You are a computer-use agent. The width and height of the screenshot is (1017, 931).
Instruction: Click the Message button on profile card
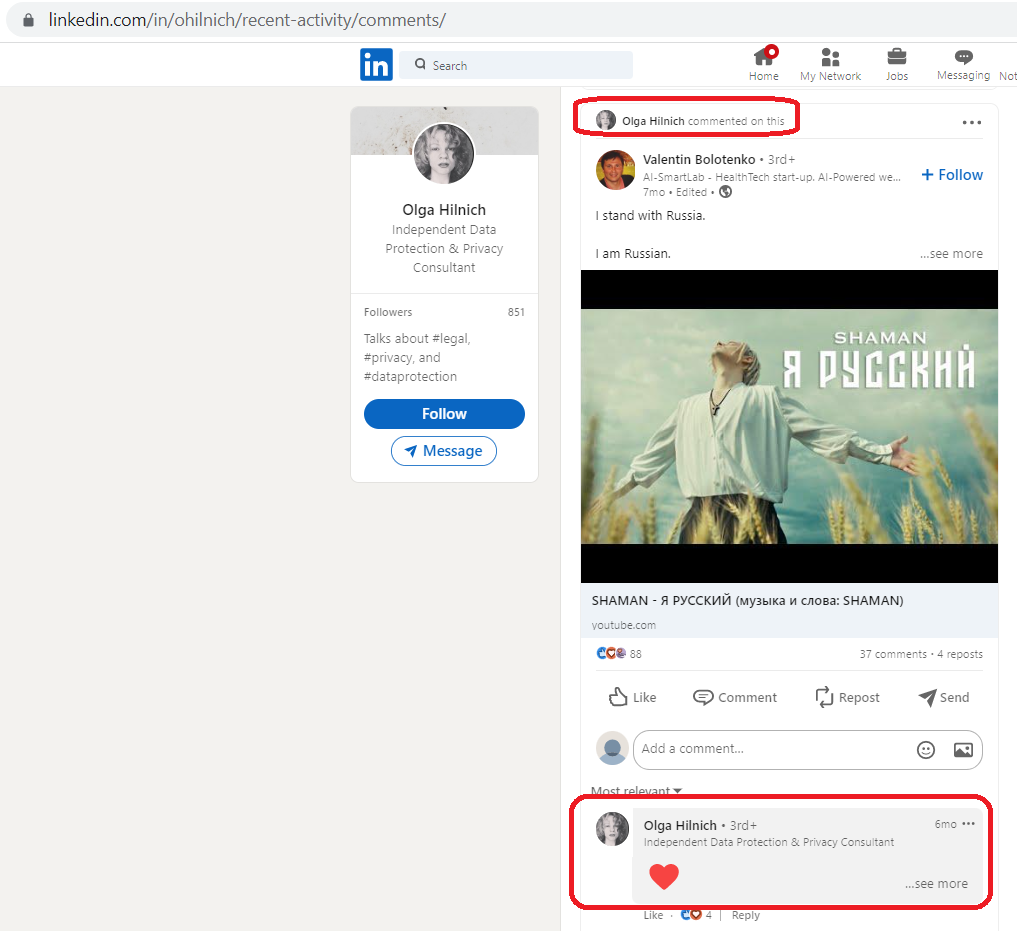[444, 451]
